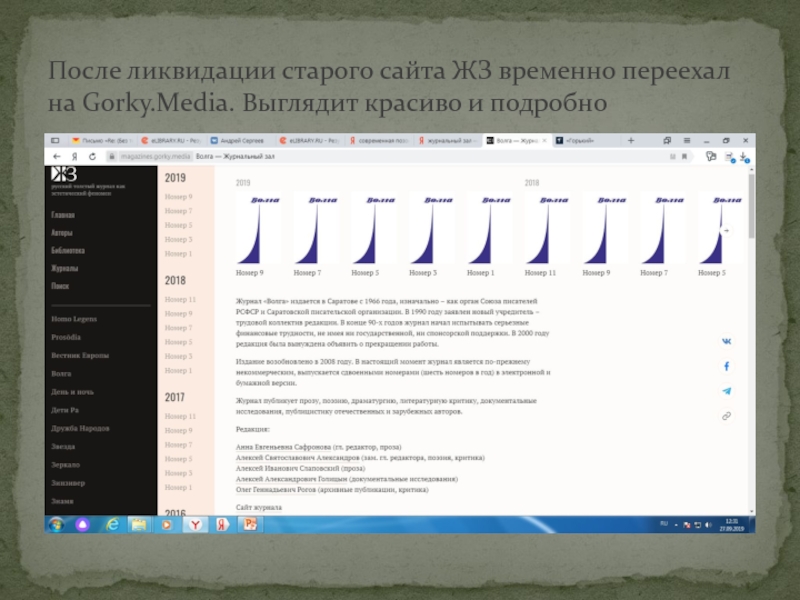
Task: Open the file explorer folder on taskbar
Action: point(139,524)
